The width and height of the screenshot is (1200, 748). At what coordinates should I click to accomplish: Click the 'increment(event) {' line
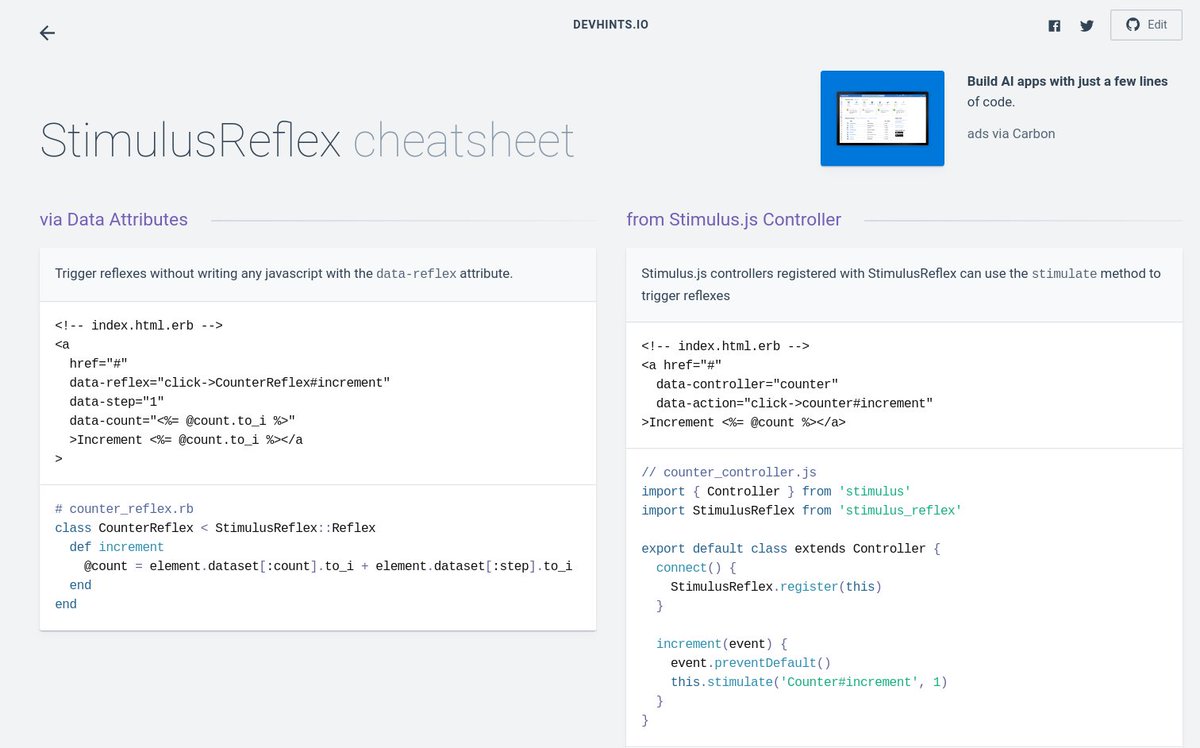(722, 644)
